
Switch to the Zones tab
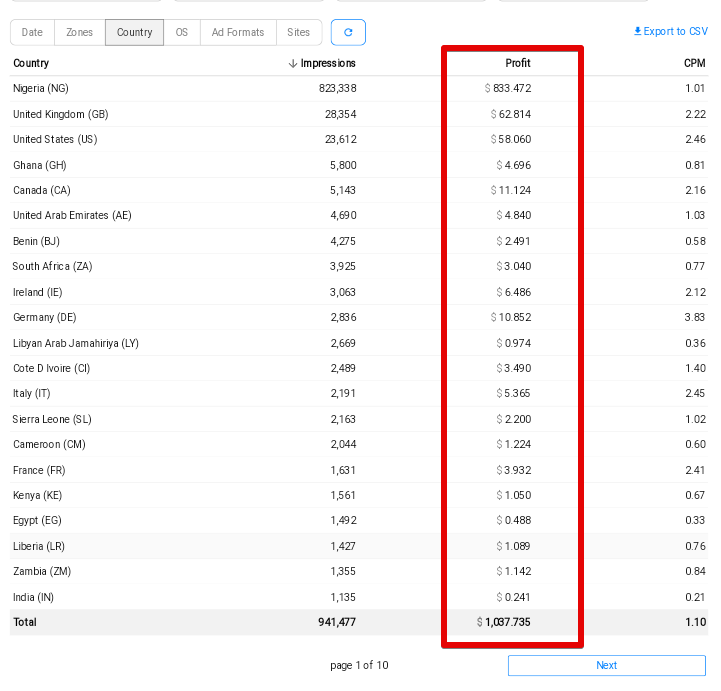[x=80, y=32]
